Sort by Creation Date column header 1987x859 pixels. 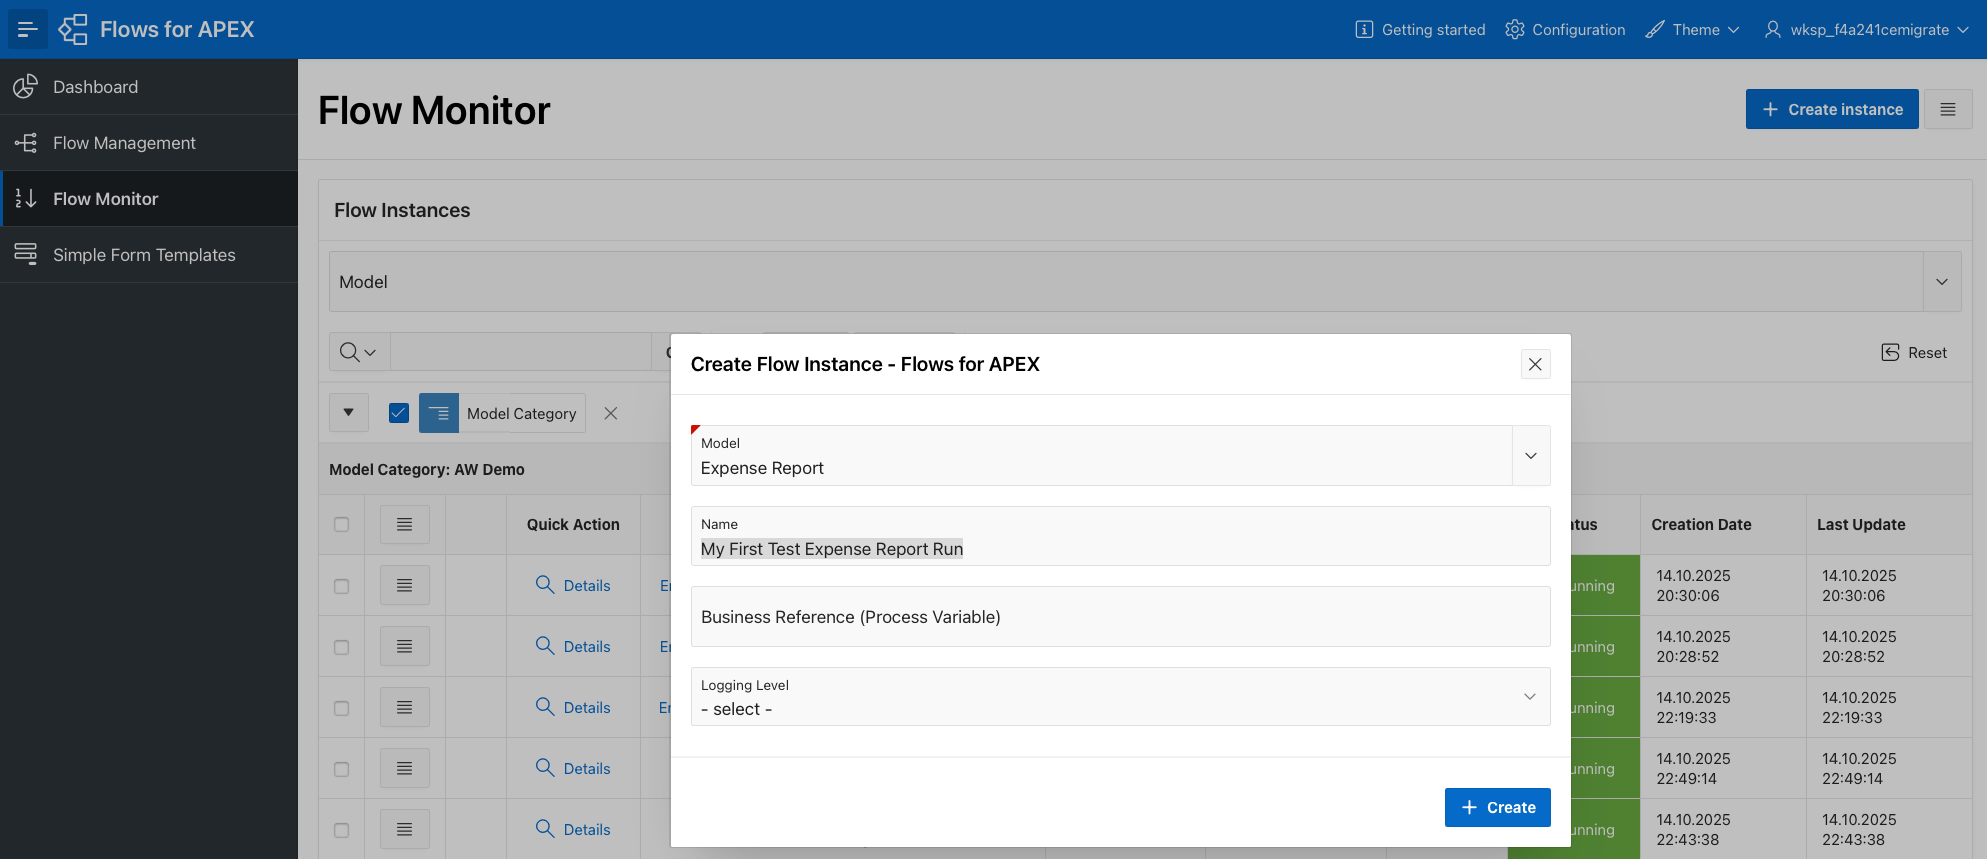(1701, 524)
